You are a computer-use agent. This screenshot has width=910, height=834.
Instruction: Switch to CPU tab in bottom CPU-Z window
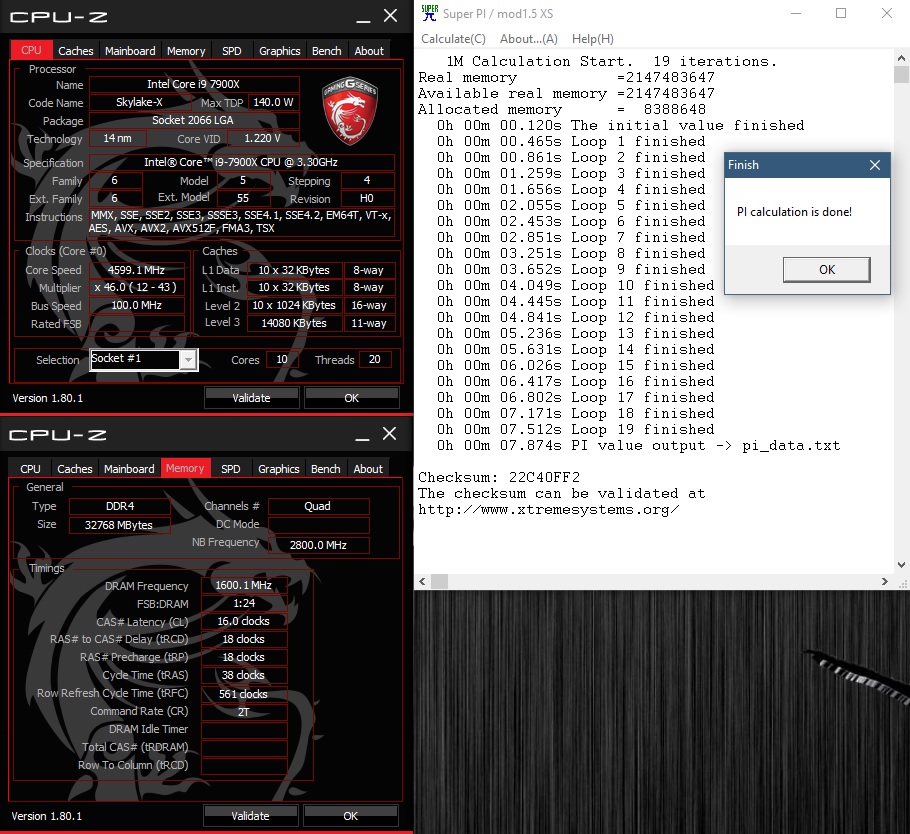30,468
